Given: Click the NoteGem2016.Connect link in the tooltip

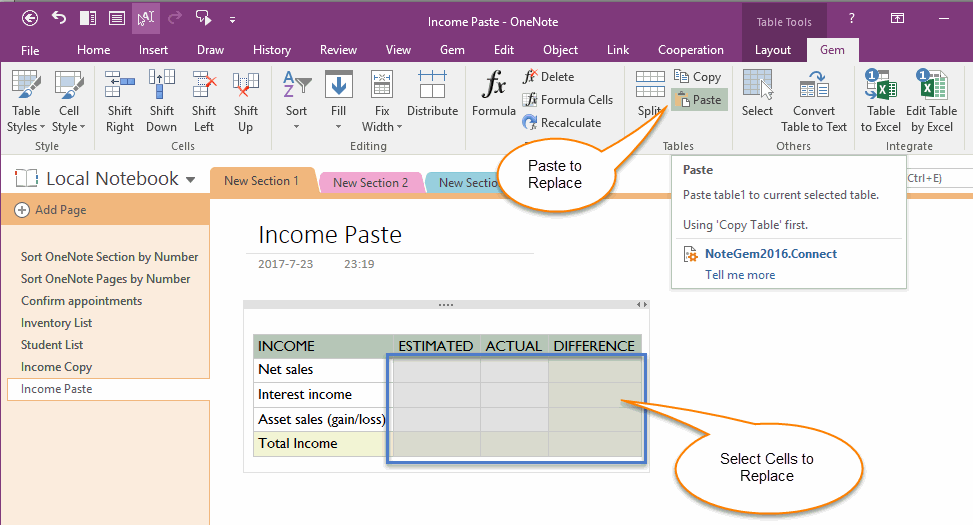Looking at the screenshot, I should tap(771, 254).
